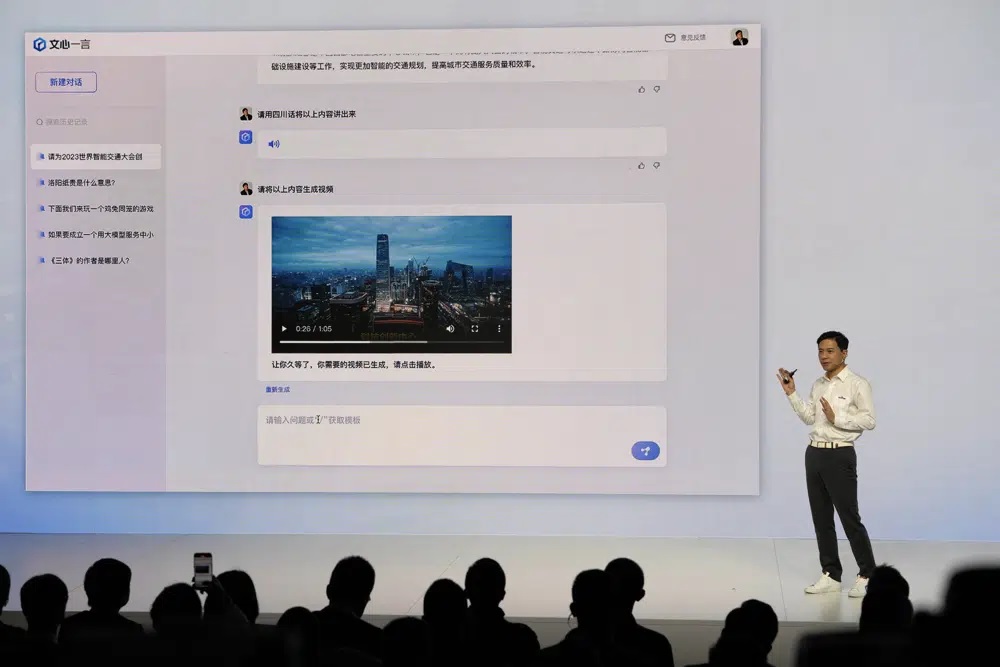1000x667 pixels.
Task: Mute the video using the volume icon
Action: 450,328
